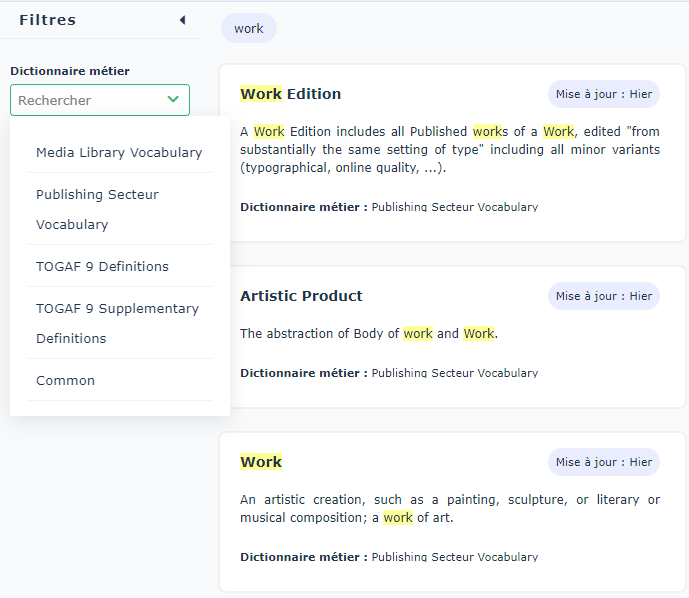Click update badge on Artistic Product card

click(603, 296)
